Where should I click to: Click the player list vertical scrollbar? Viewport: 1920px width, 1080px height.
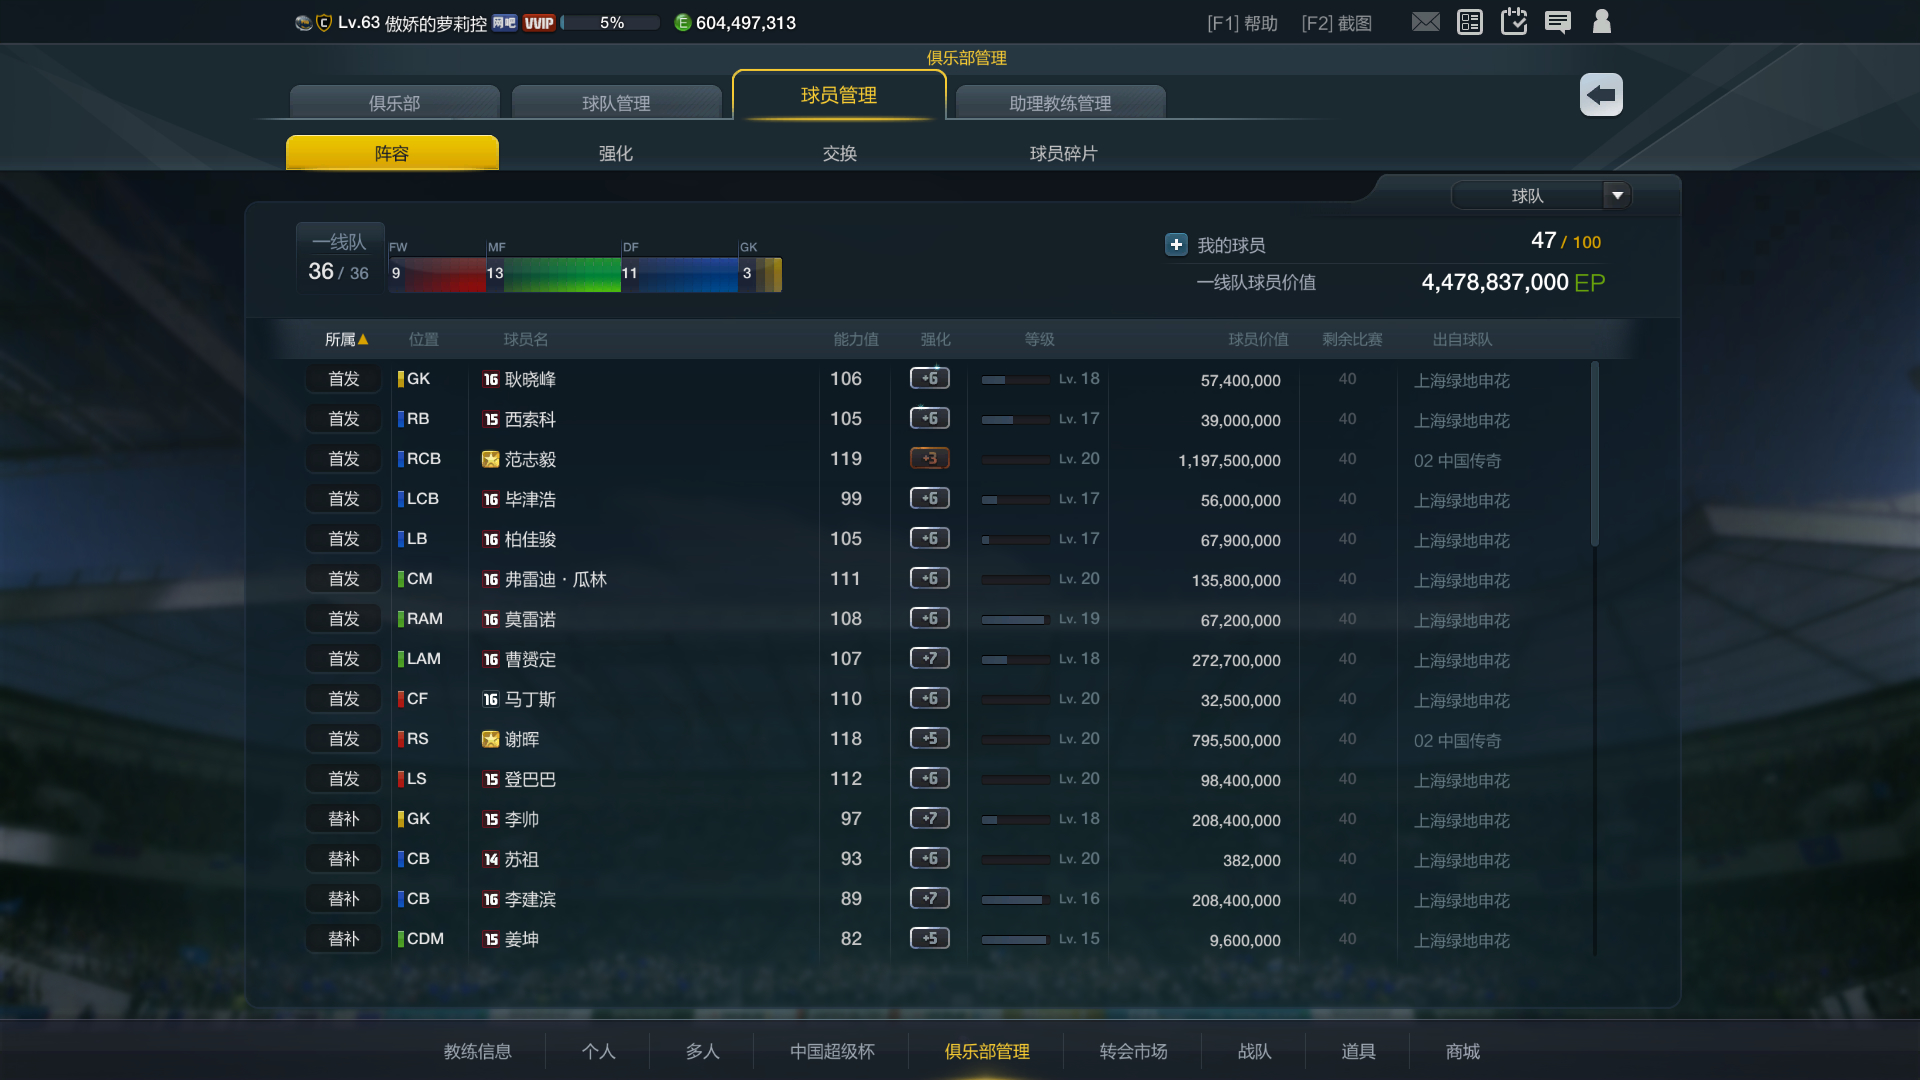(1594, 455)
